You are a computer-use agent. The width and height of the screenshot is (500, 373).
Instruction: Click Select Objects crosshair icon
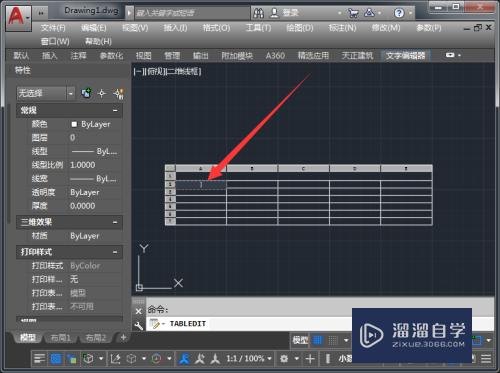pos(102,93)
